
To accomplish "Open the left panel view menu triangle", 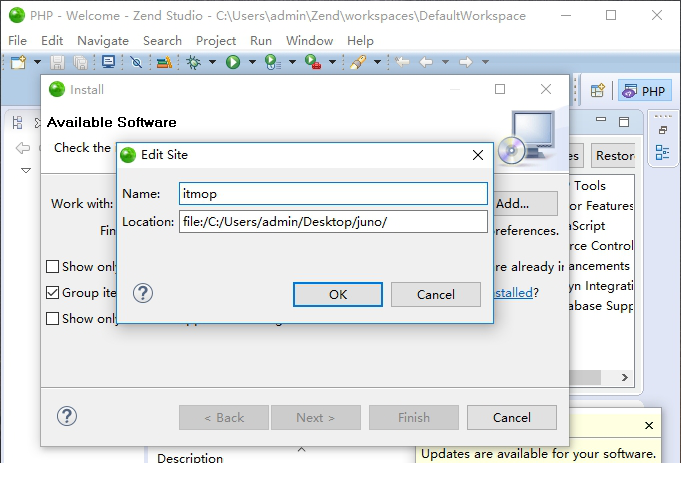I will tap(26, 170).
